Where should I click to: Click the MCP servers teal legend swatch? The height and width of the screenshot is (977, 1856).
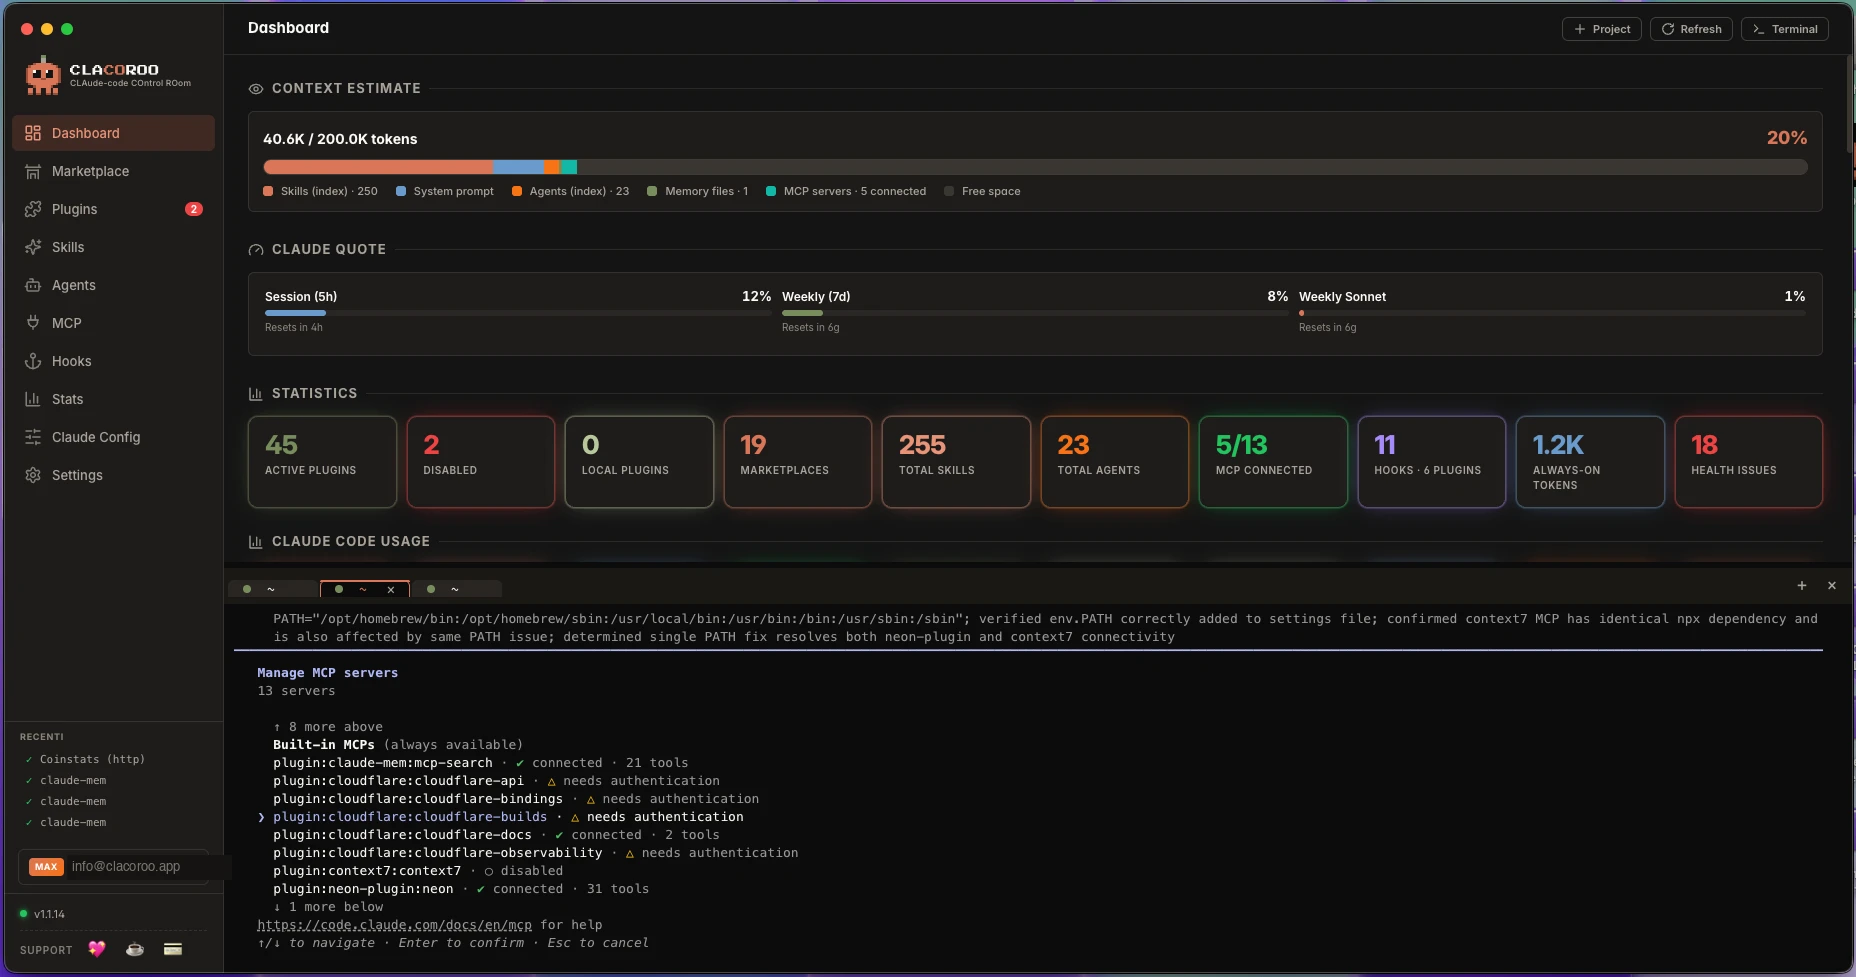pos(771,191)
